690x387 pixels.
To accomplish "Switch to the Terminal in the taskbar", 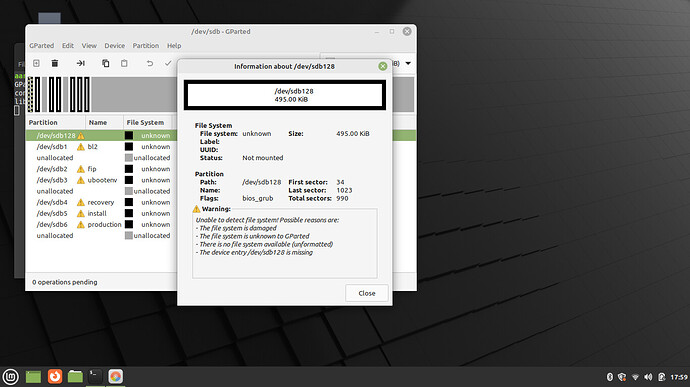I will [95, 376].
